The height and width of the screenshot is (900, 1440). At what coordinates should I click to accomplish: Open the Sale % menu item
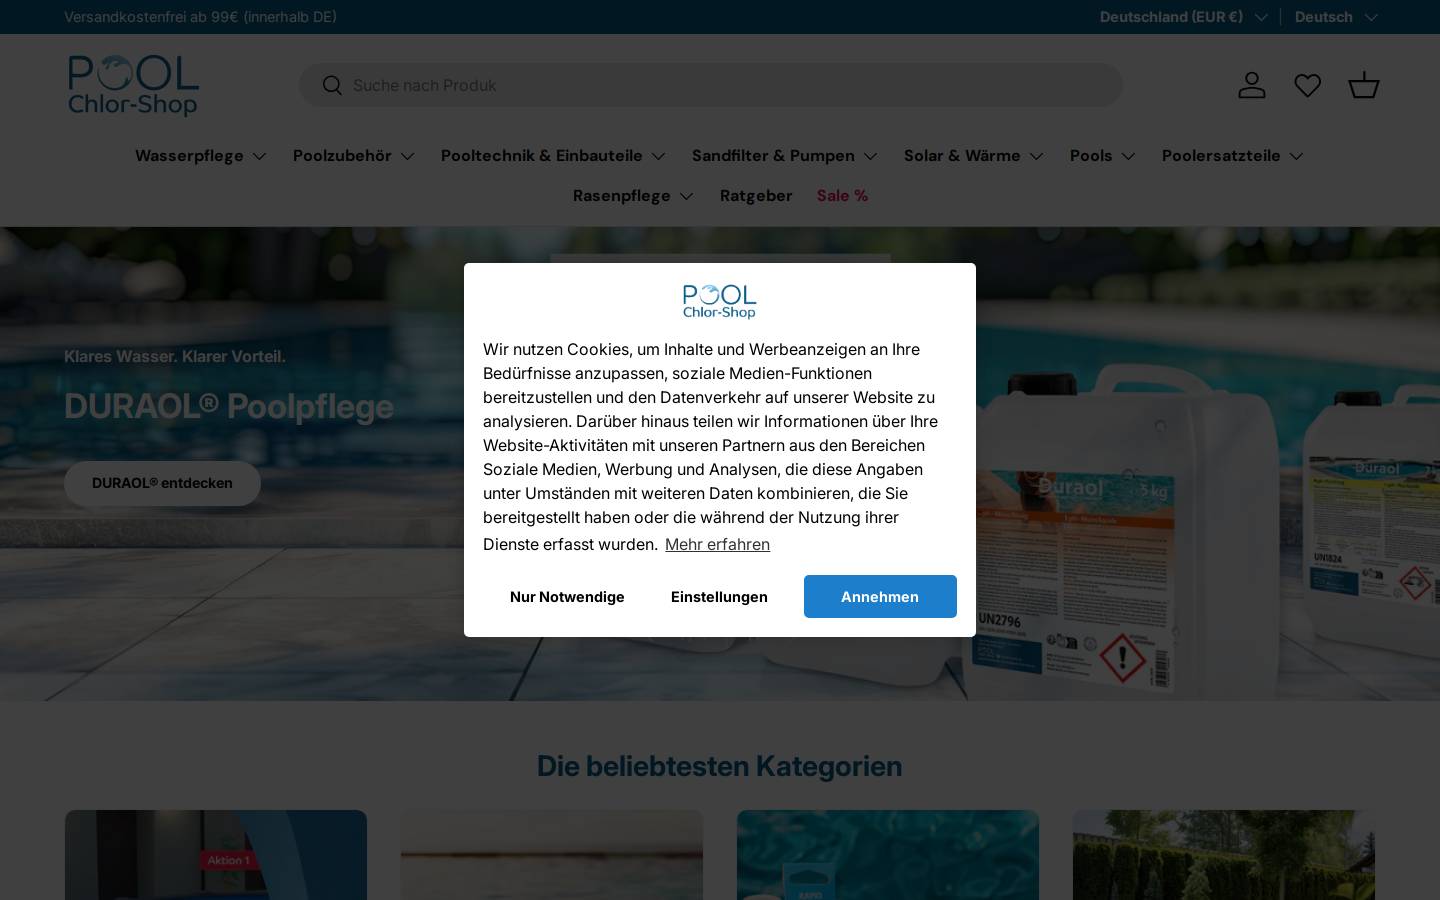click(x=842, y=196)
